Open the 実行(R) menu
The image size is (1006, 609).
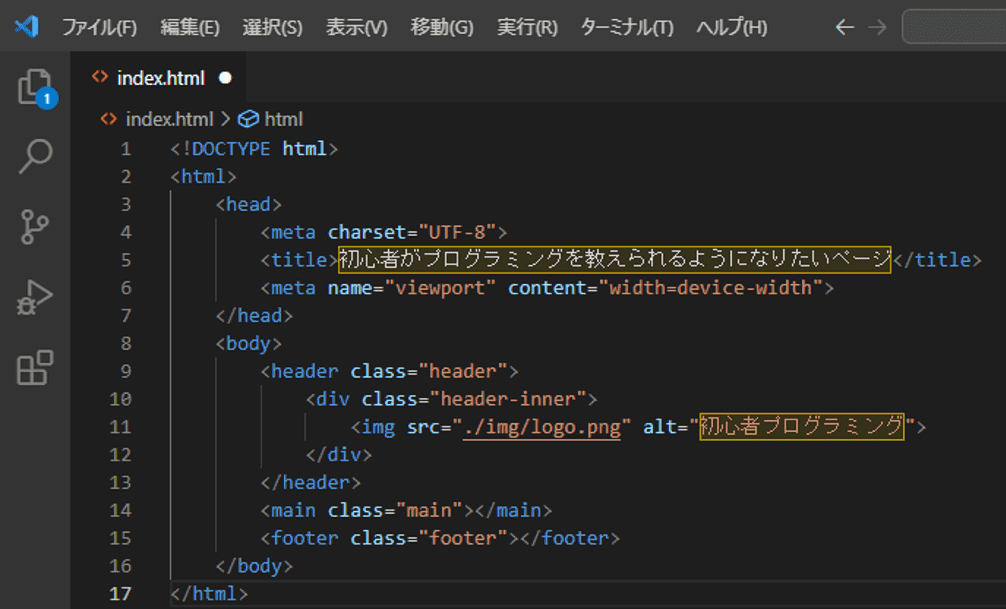point(527,28)
